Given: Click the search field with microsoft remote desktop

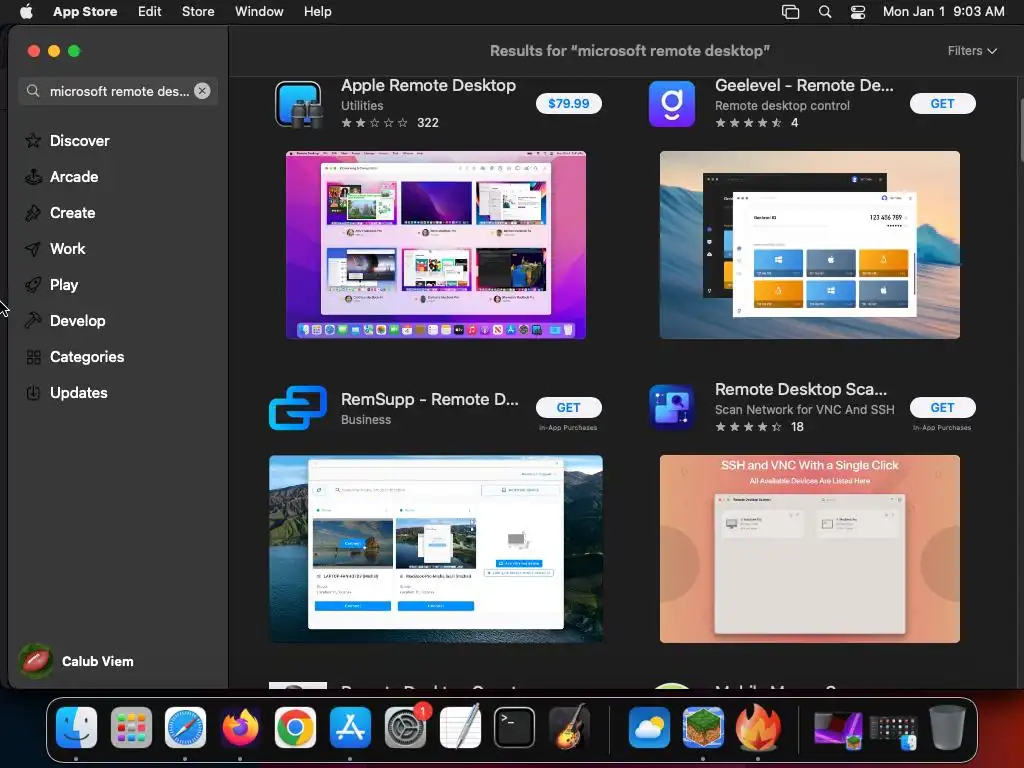Looking at the screenshot, I should pyautogui.click(x=118, y=91).
